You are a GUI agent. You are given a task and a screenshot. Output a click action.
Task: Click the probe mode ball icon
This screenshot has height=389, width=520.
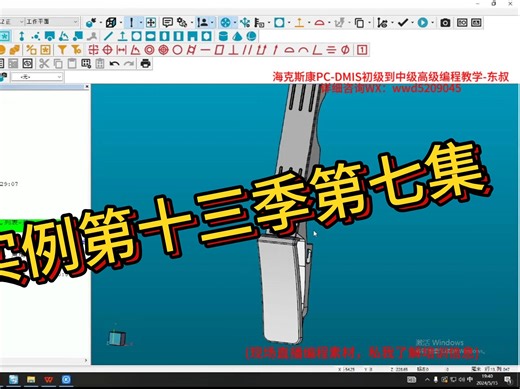(91, 23)
